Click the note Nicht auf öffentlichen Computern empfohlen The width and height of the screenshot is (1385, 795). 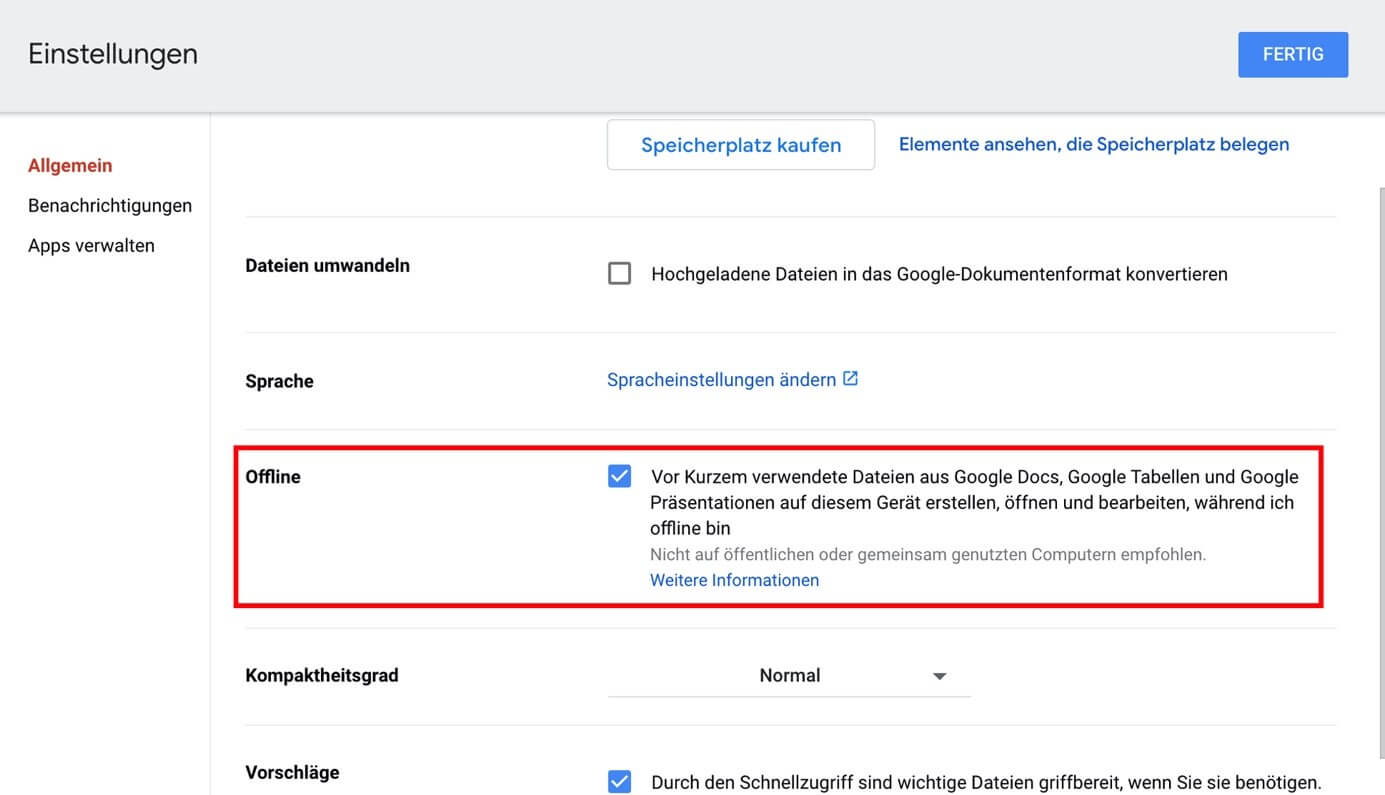(928, 554)
